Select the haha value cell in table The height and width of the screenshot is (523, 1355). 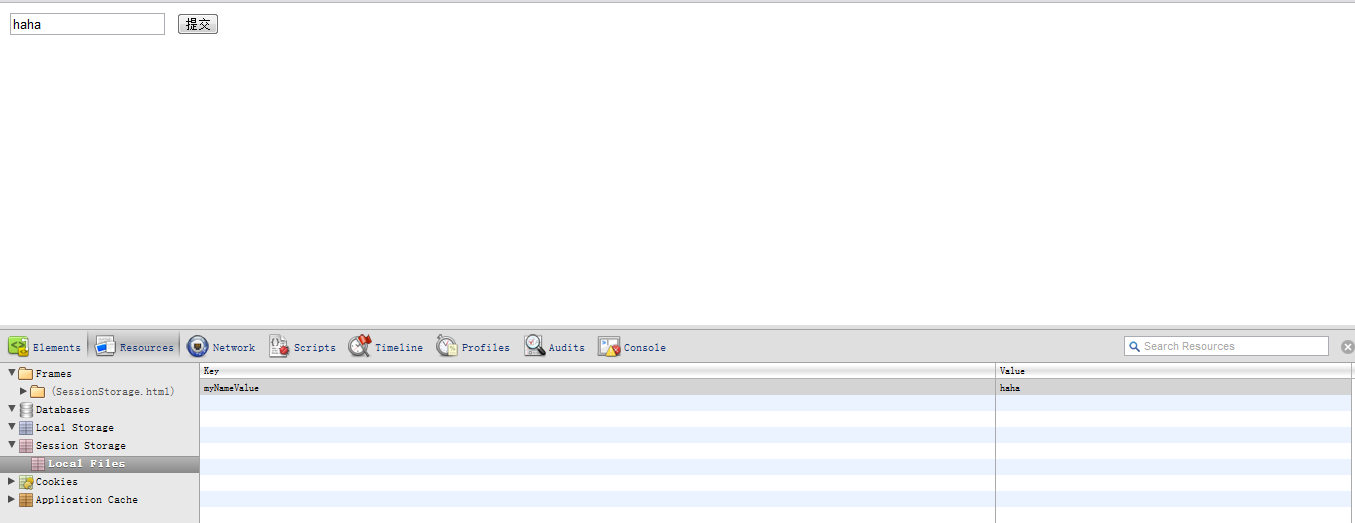pos(1175,387)
